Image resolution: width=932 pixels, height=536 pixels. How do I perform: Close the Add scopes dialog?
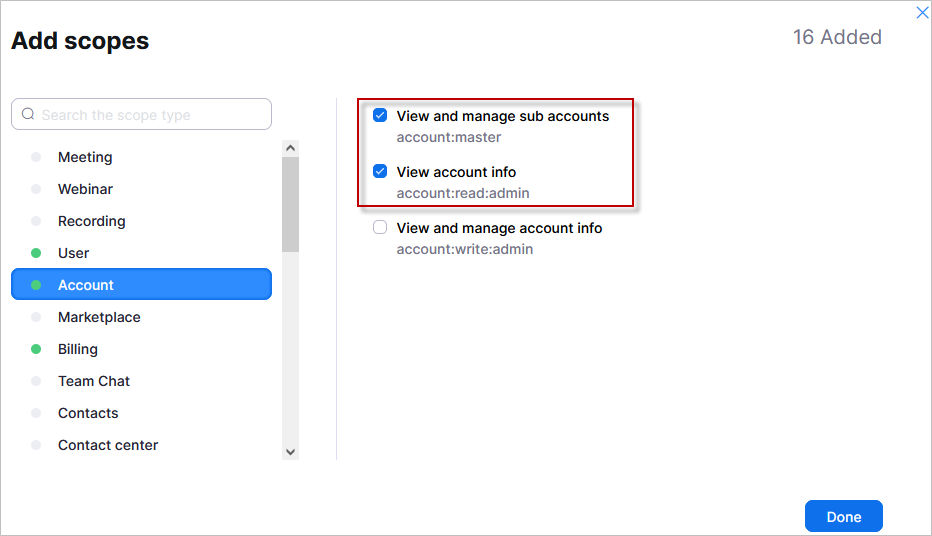(922, 12)
